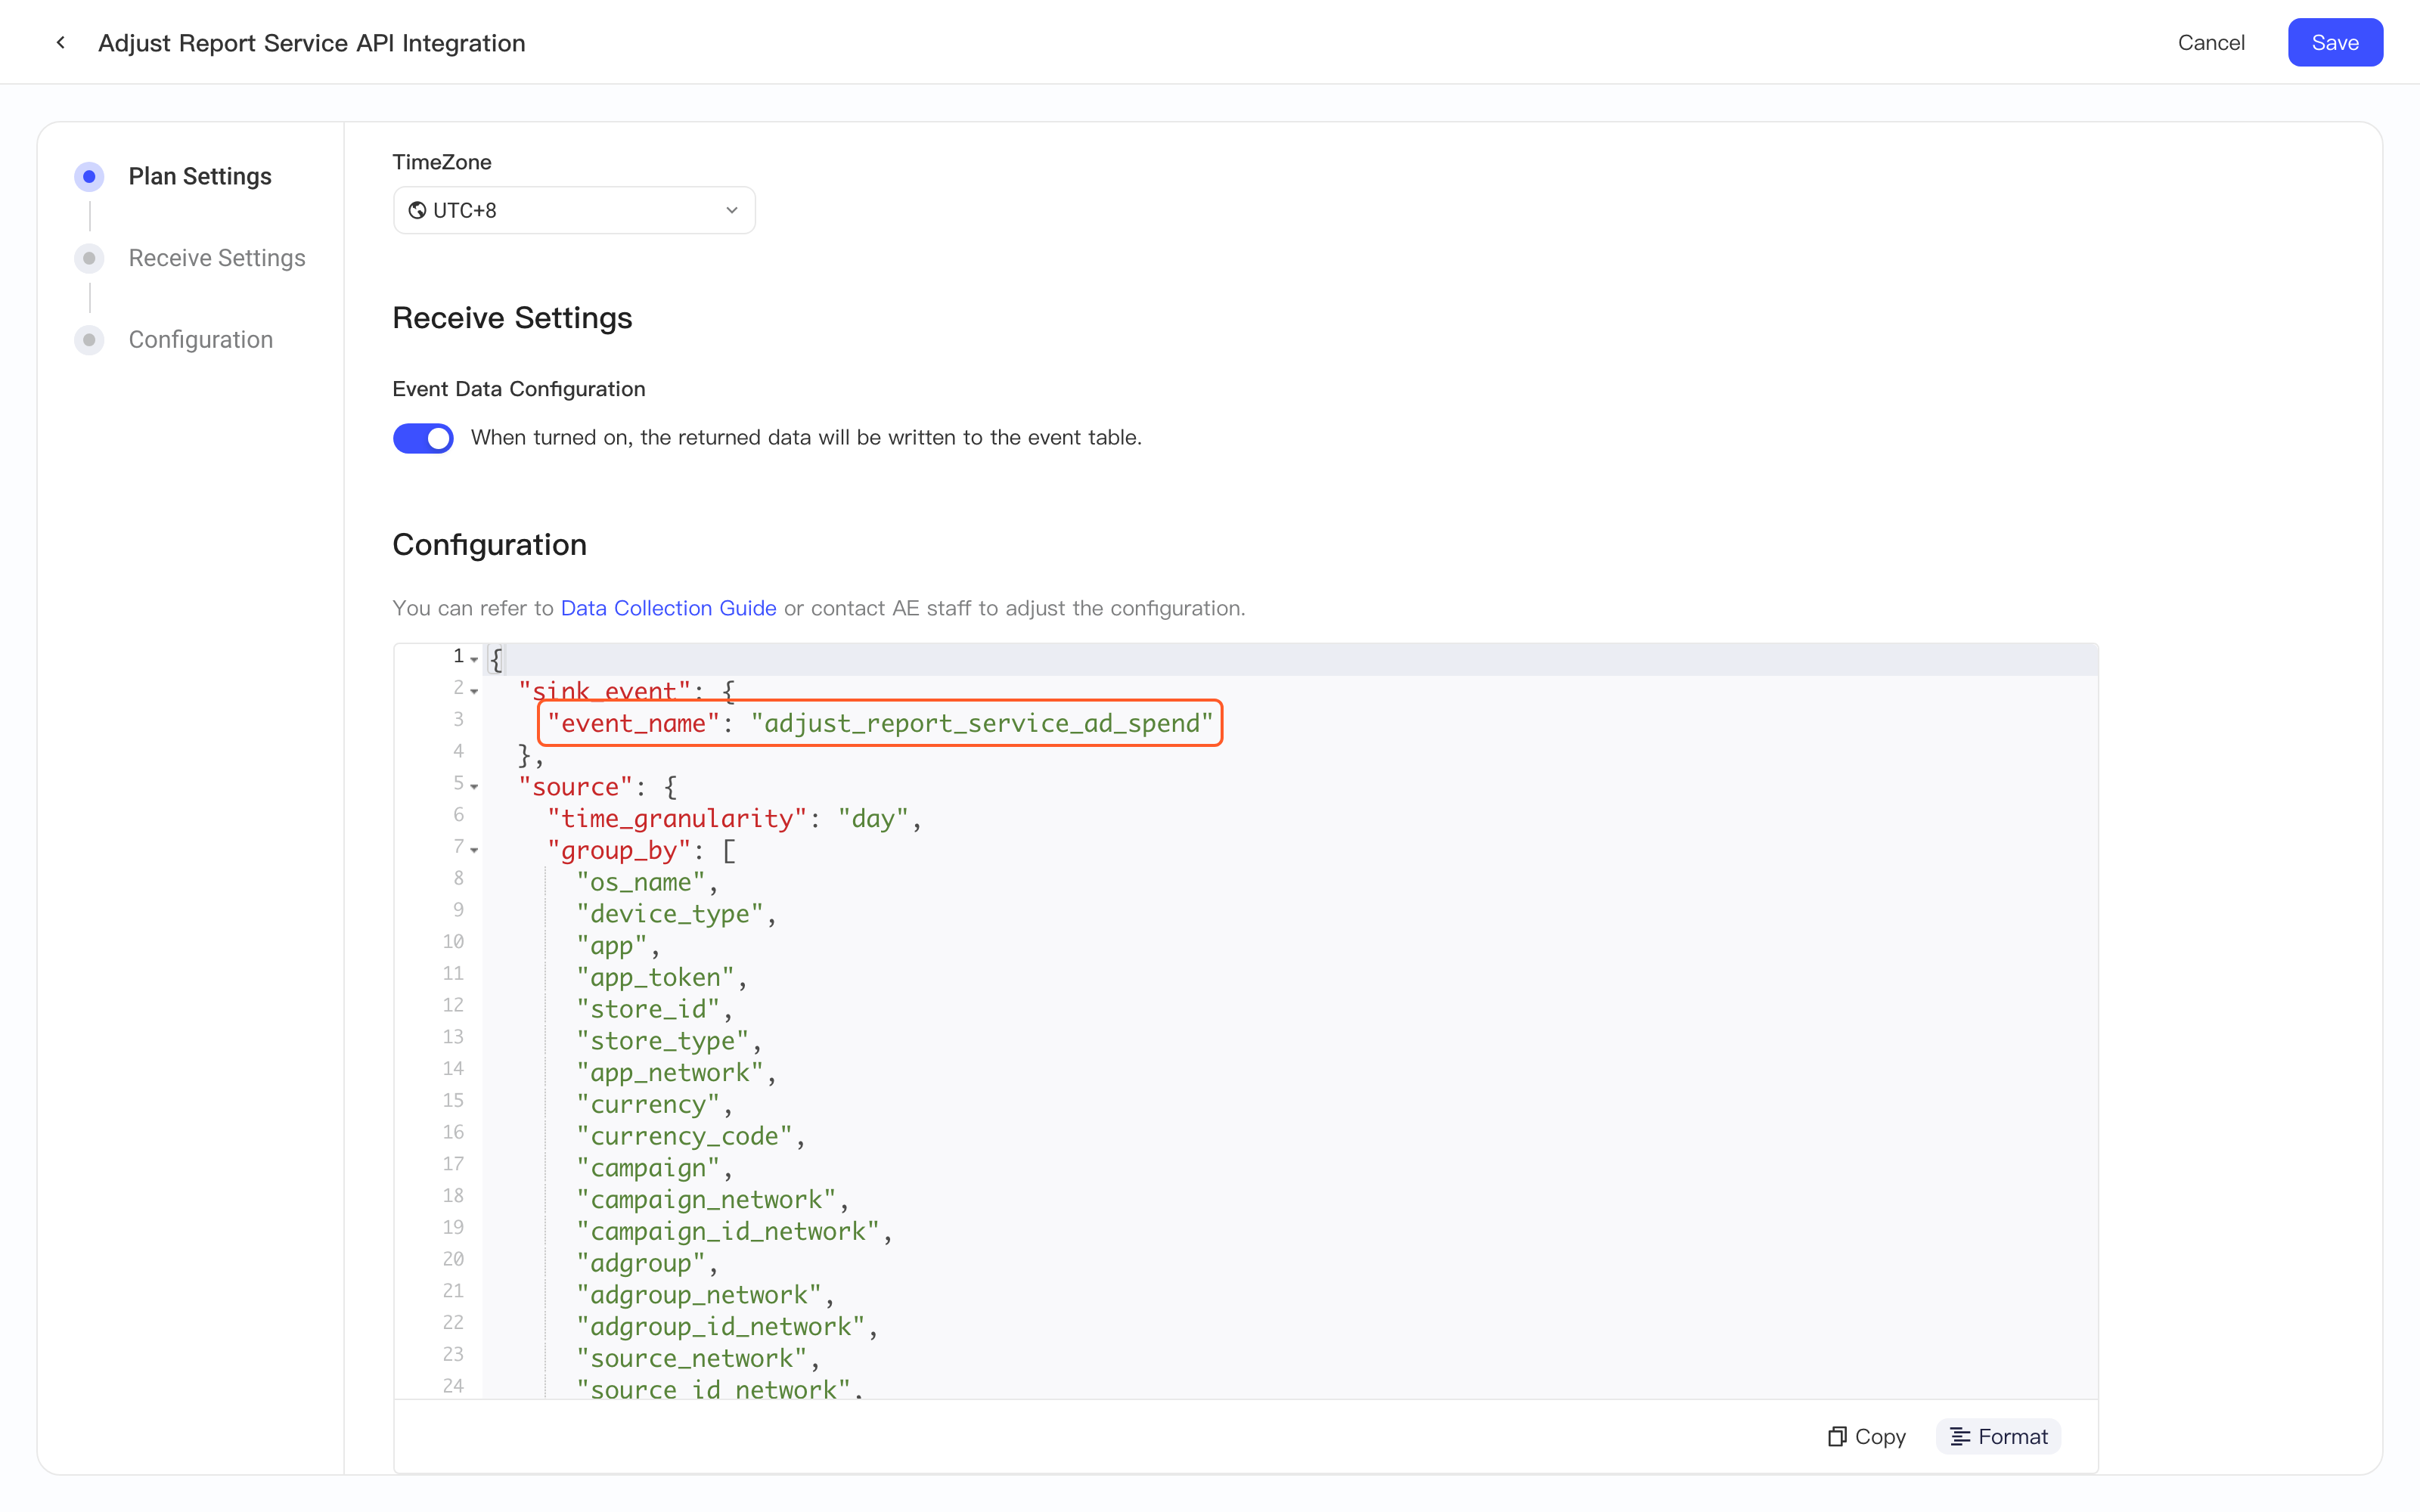Click the Adjust Report Service API Integration title

pyautogui.click(x=312, y=43)
